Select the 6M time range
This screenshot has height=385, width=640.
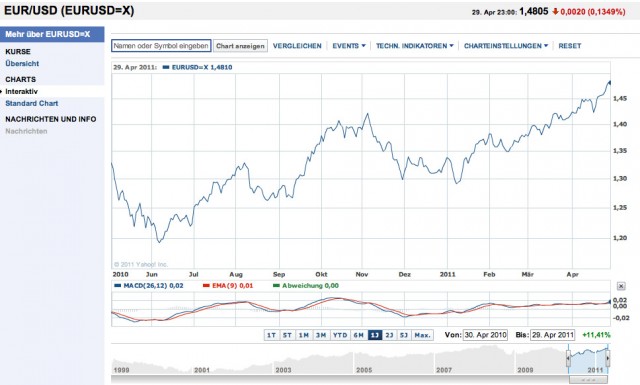click(x=358, y=335)
